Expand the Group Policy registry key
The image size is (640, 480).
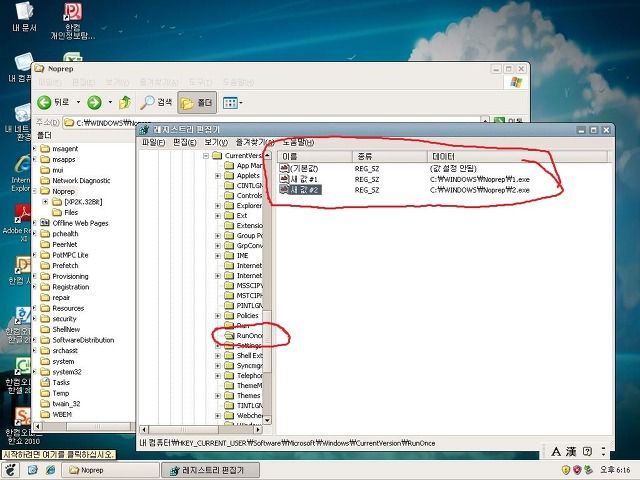[218, 236]
